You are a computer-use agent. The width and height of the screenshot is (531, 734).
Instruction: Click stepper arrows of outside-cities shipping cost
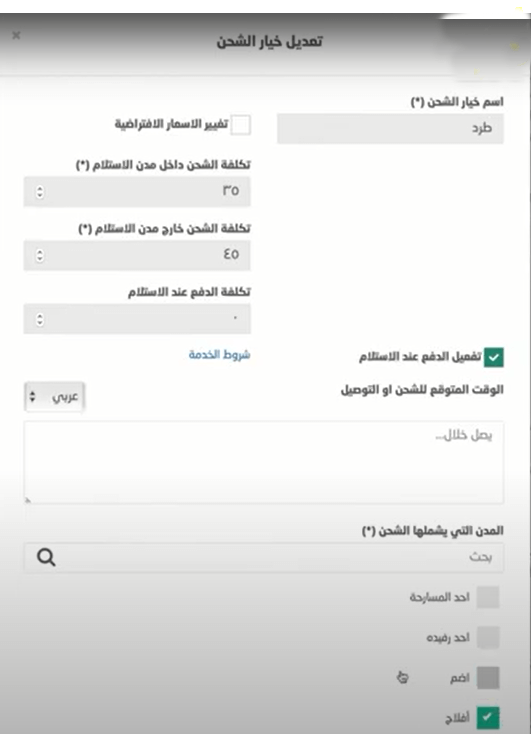(40, 255)
